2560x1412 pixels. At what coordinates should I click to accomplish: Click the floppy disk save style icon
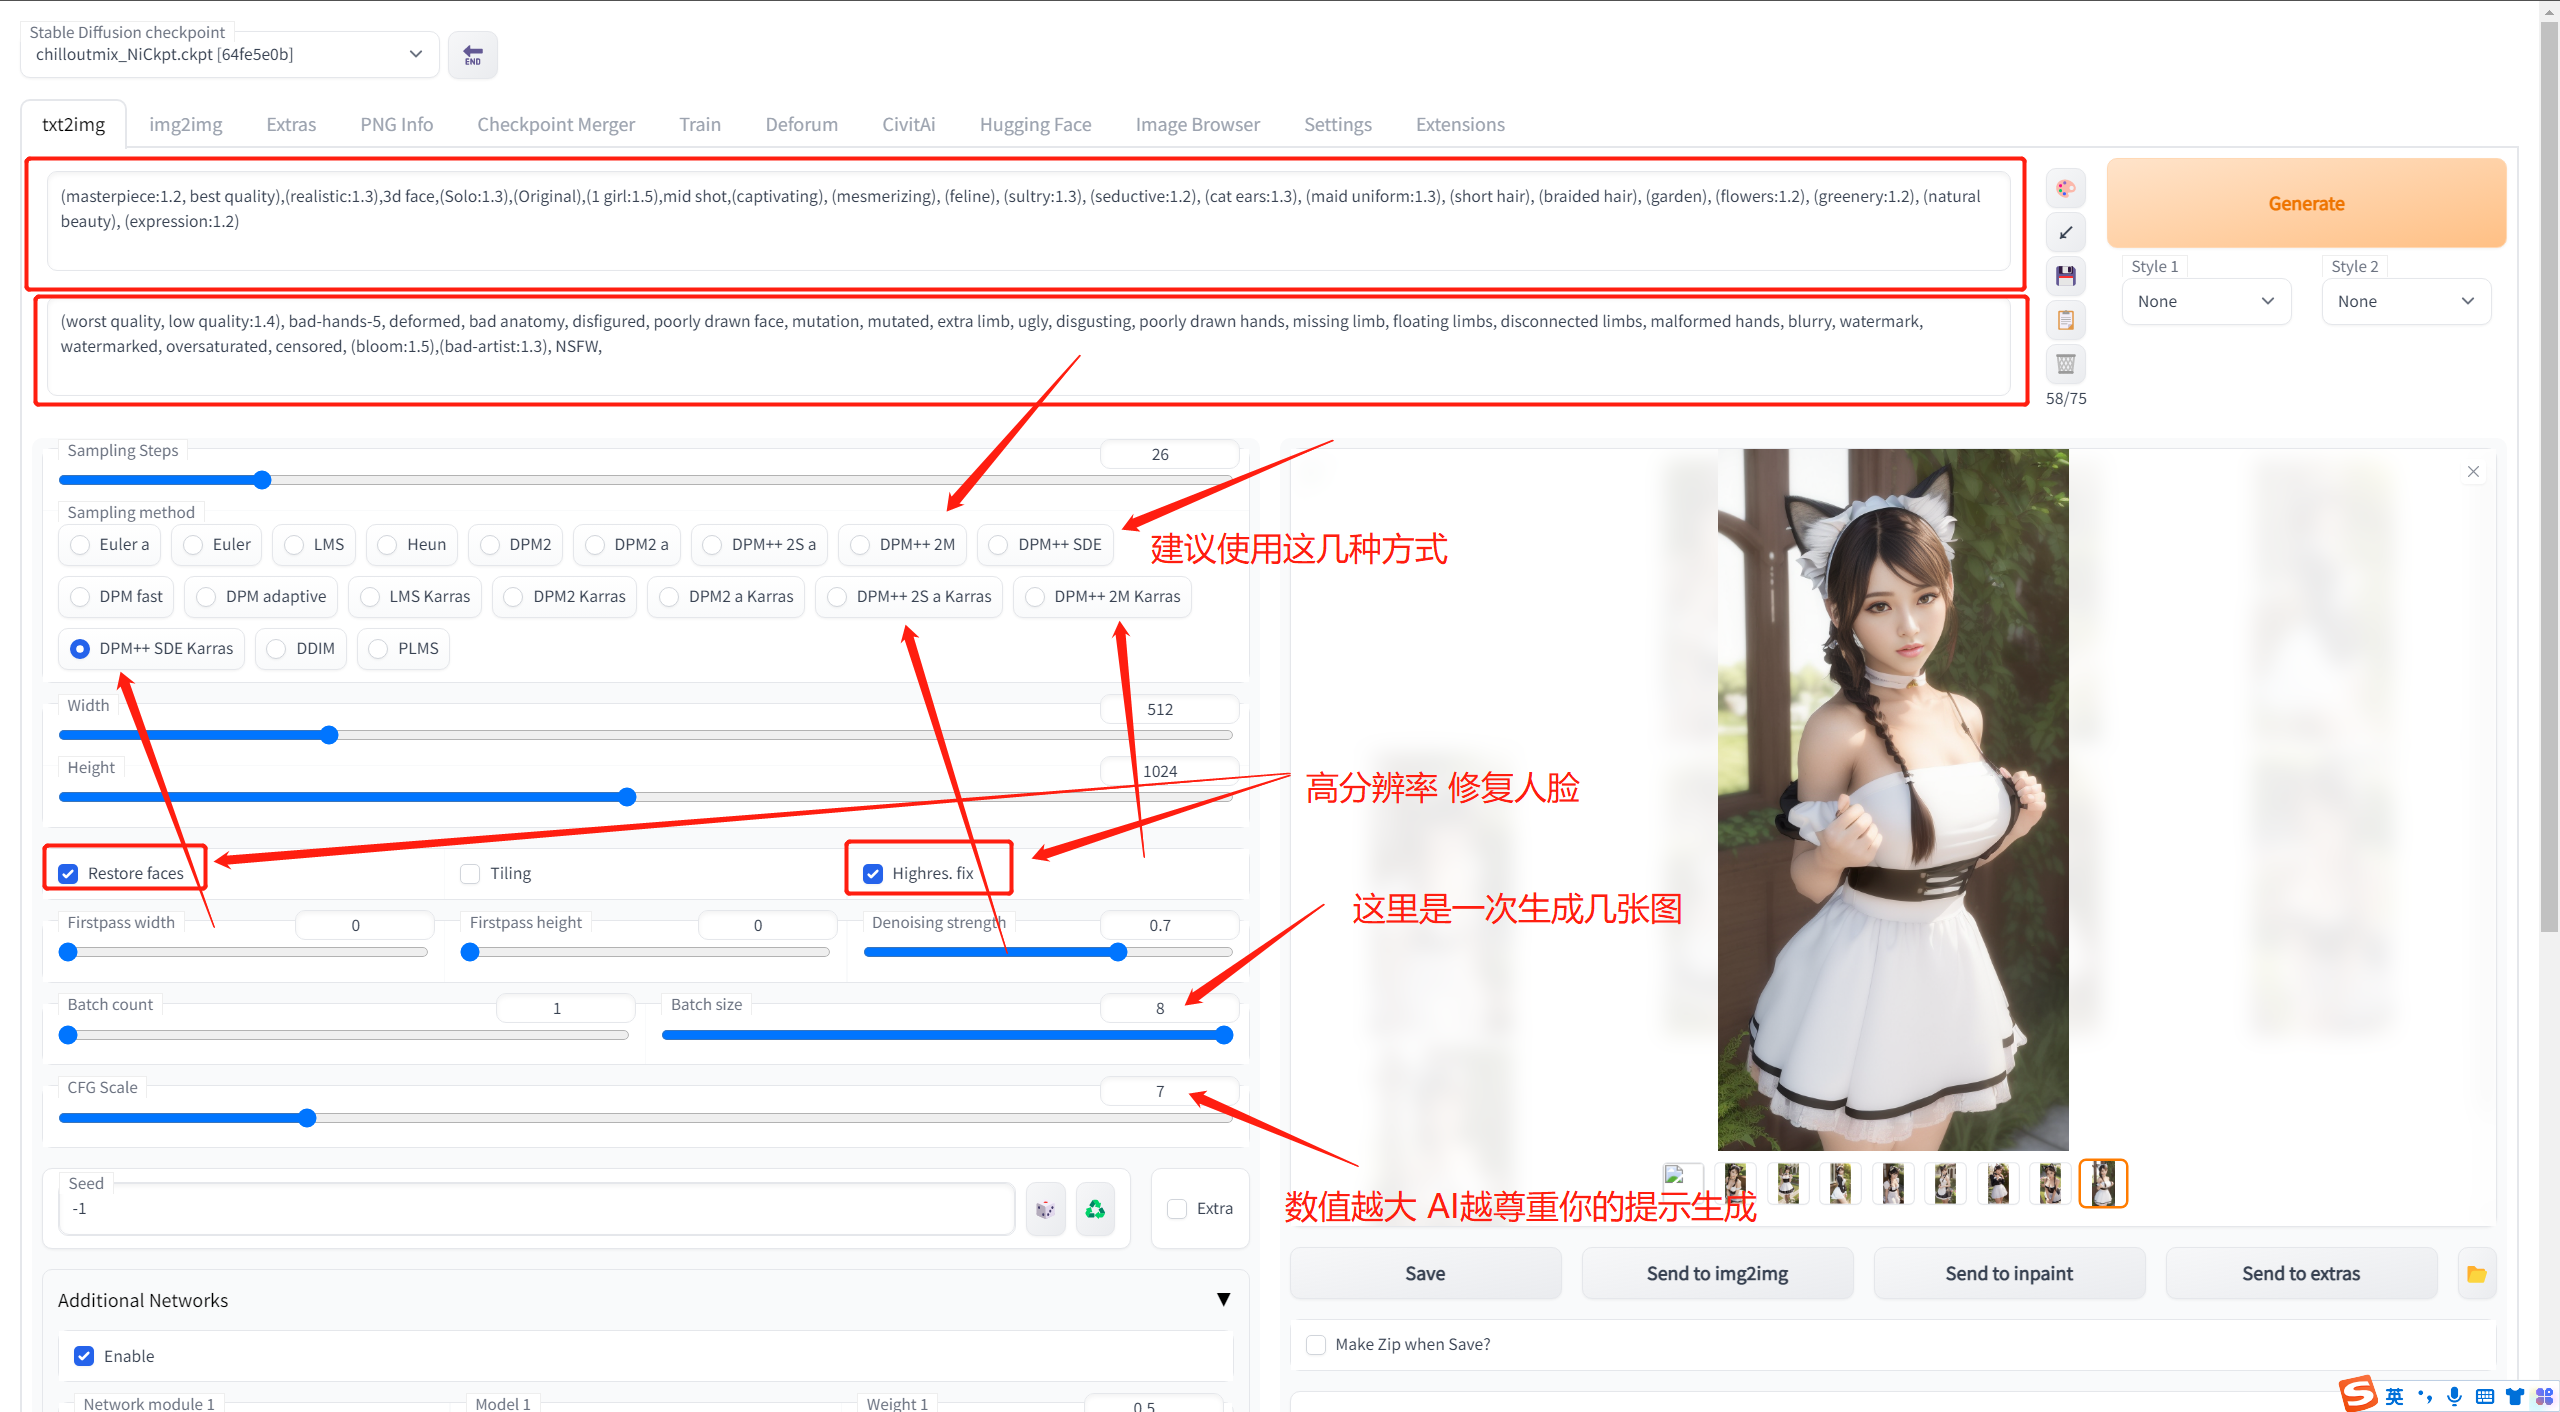click(2065, 276)
